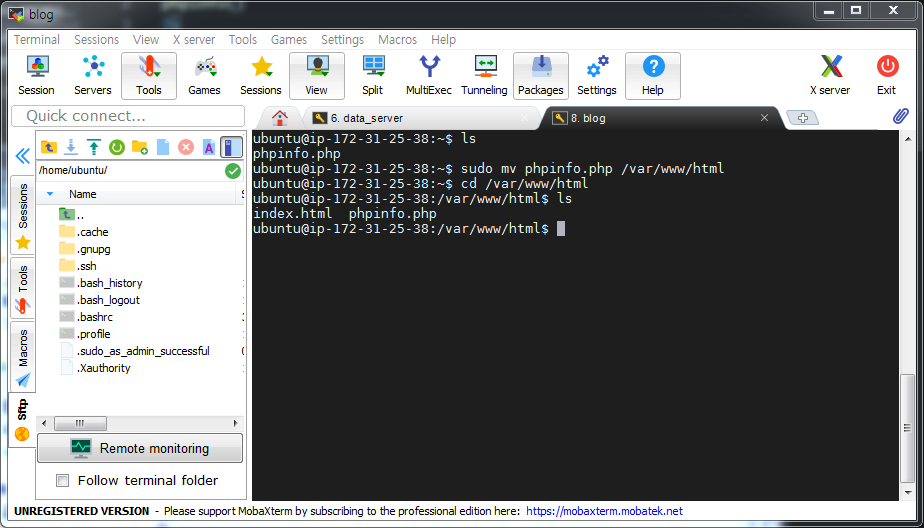Go to the home tab icon
Image resolution: width=924 pixels, height=528 pixels.
click(280, 118)
